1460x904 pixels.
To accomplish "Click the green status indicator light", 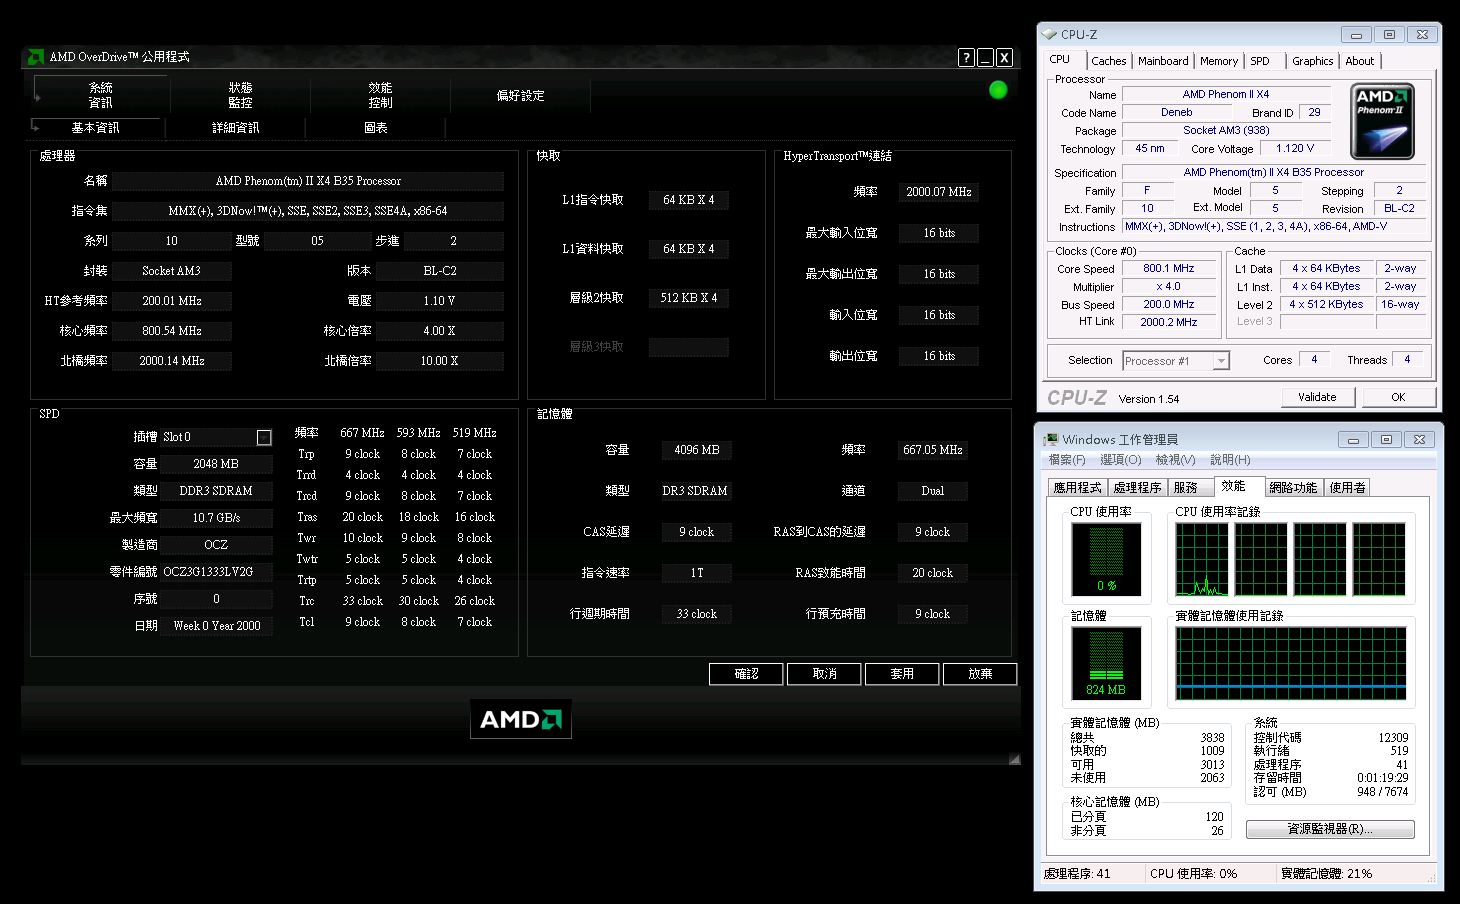I will pos(998,90).
